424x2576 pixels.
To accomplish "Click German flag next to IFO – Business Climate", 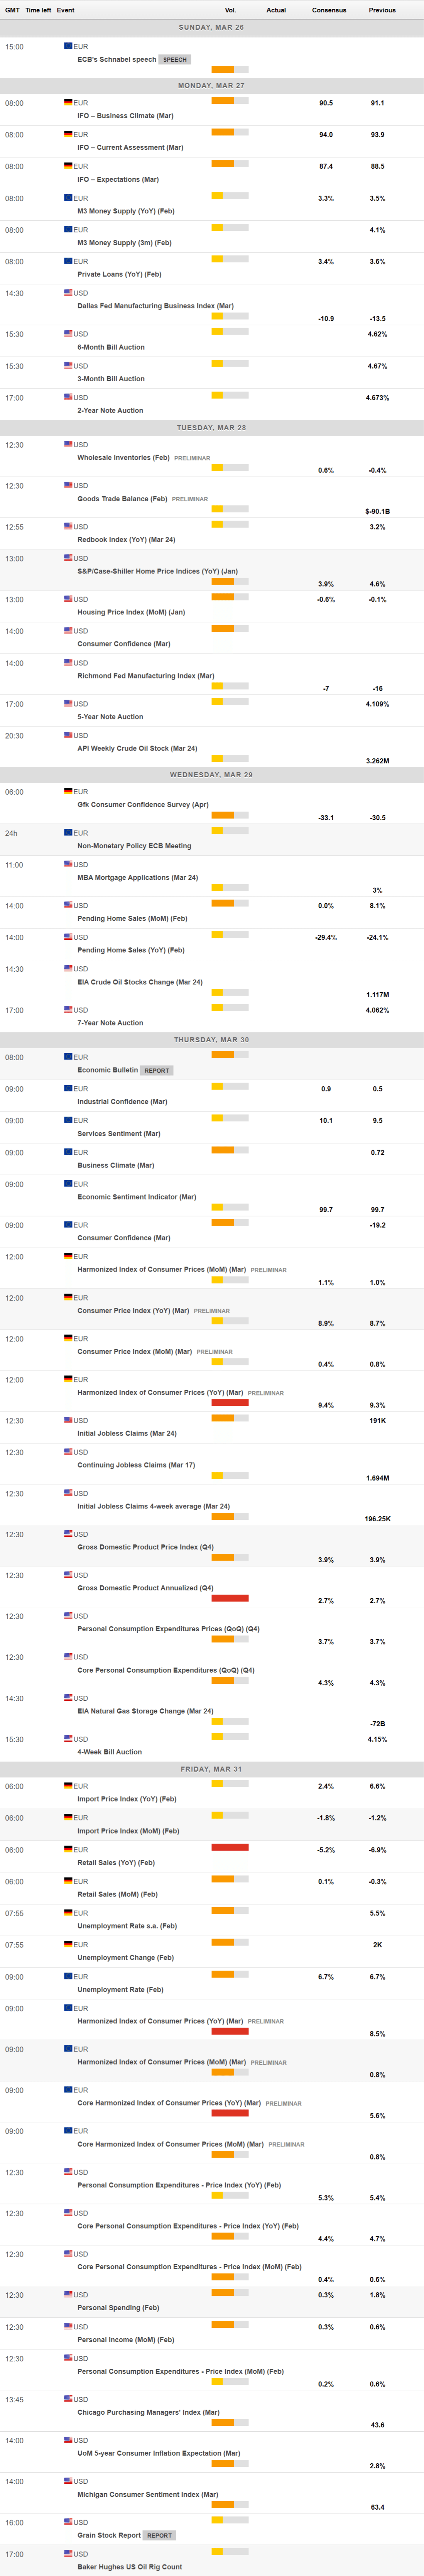I will 68,102.
